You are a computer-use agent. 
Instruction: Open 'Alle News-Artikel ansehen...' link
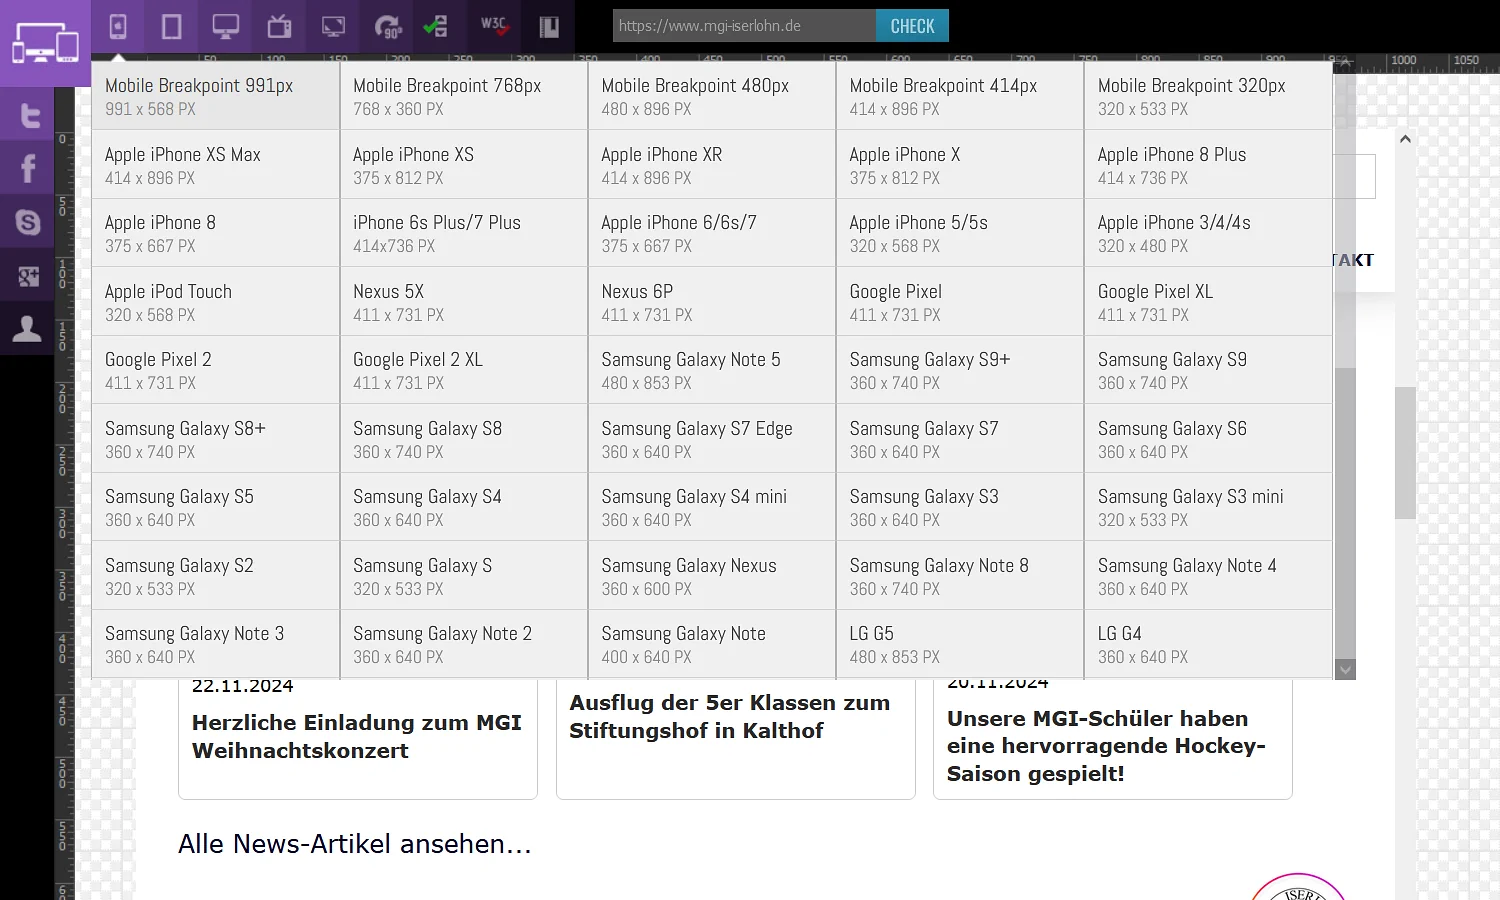click(355, 844)
